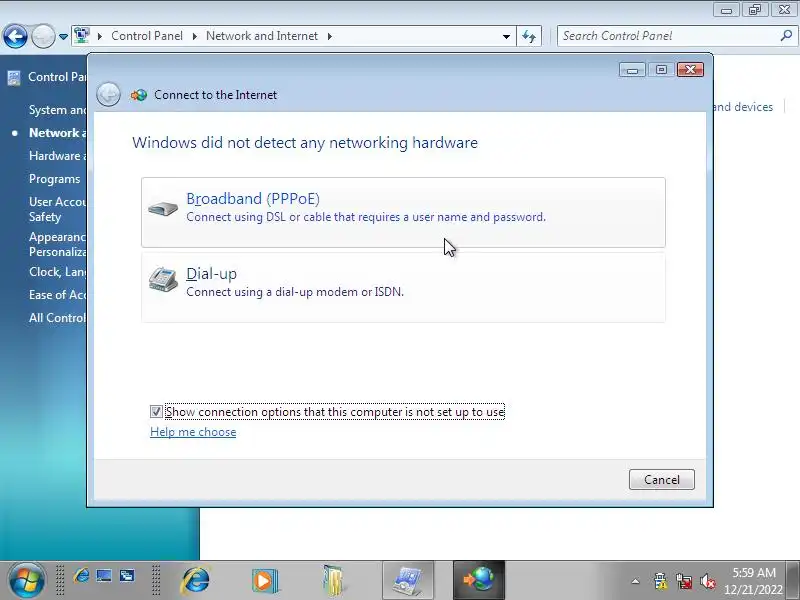This screenshot has width=800, height=600.
Task: Show hidden system tray icons
Action: [x=635, y=581]
